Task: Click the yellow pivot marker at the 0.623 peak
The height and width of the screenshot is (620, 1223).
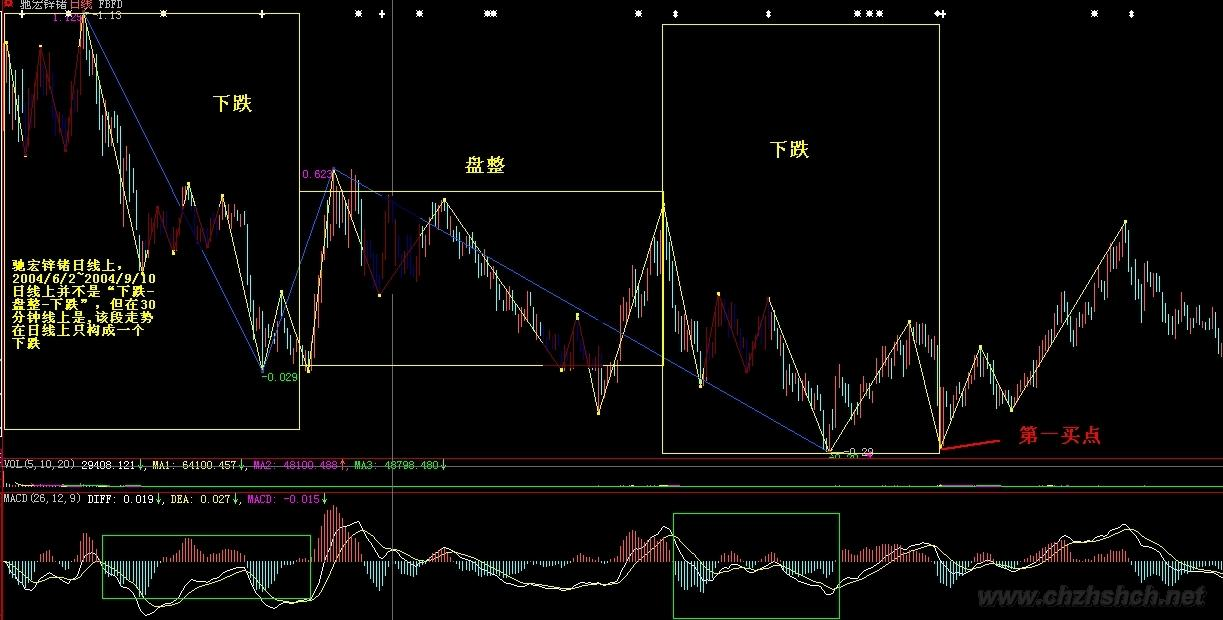Action: click(333, 169)
